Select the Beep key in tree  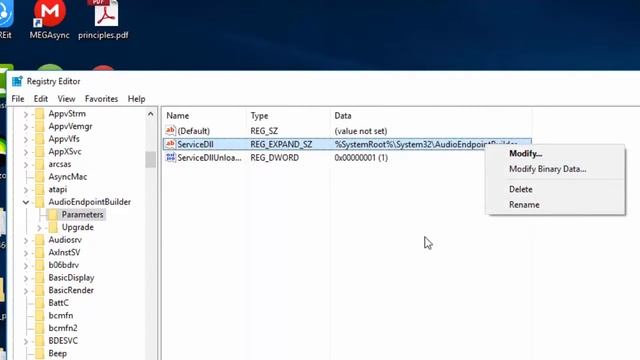pyautogui.click(x=58, y=353)
